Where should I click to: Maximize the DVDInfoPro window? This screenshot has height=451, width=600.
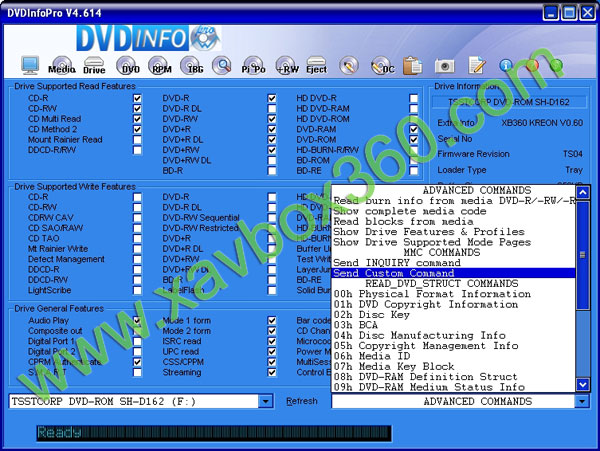pos(569,13)
